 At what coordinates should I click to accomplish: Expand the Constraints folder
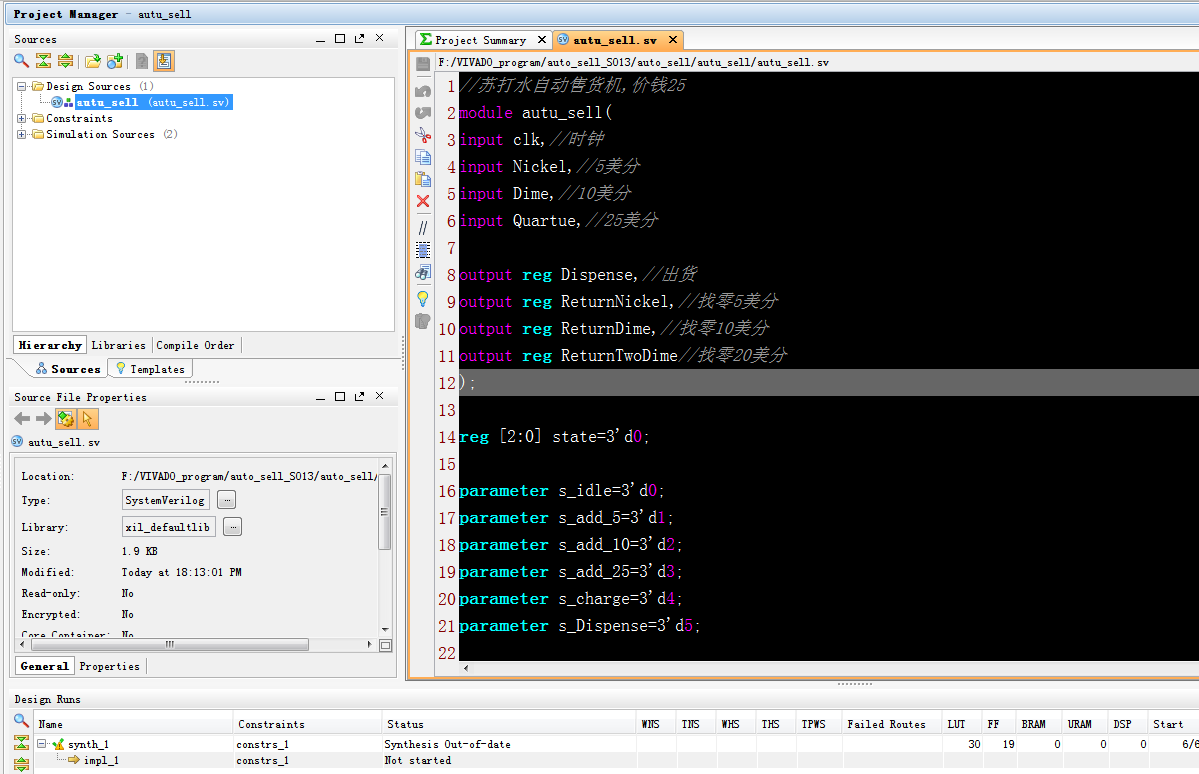click(22, 118)
